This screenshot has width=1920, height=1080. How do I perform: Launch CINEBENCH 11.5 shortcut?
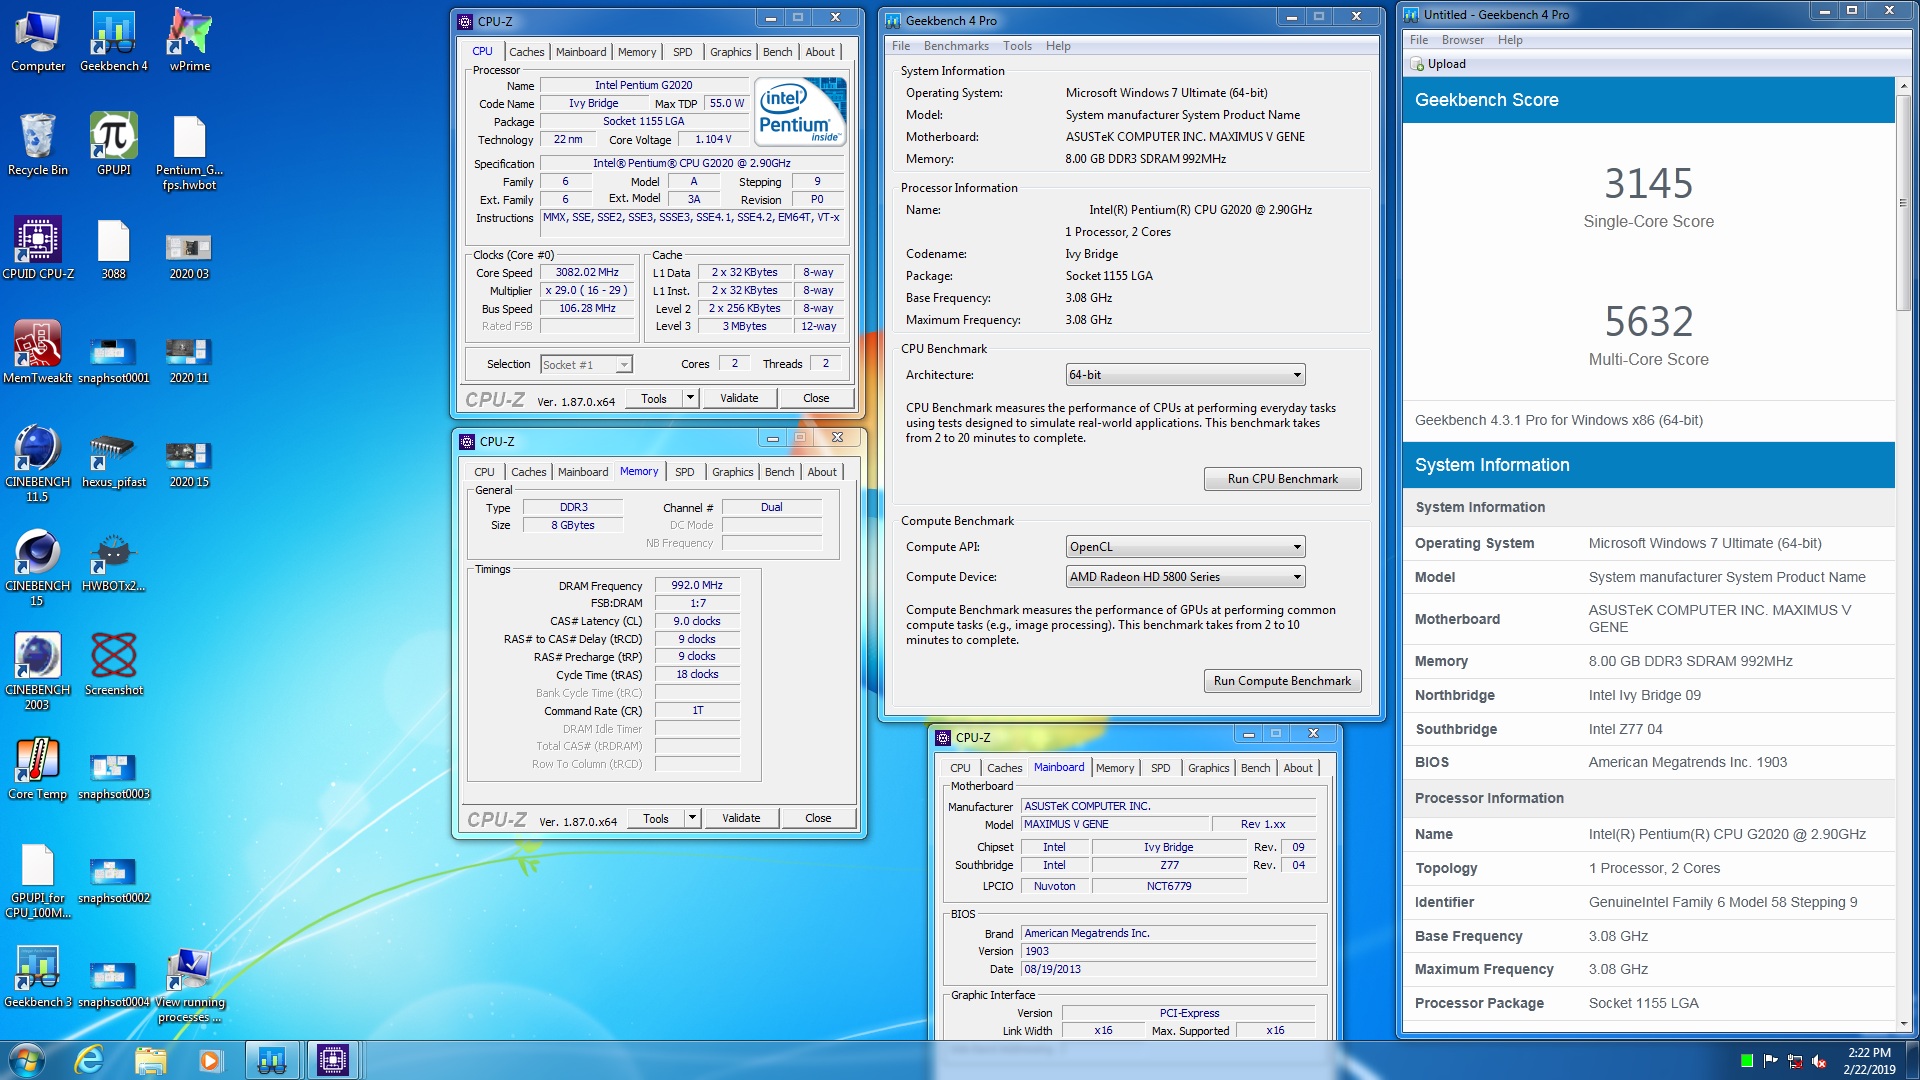click(38, 463)
